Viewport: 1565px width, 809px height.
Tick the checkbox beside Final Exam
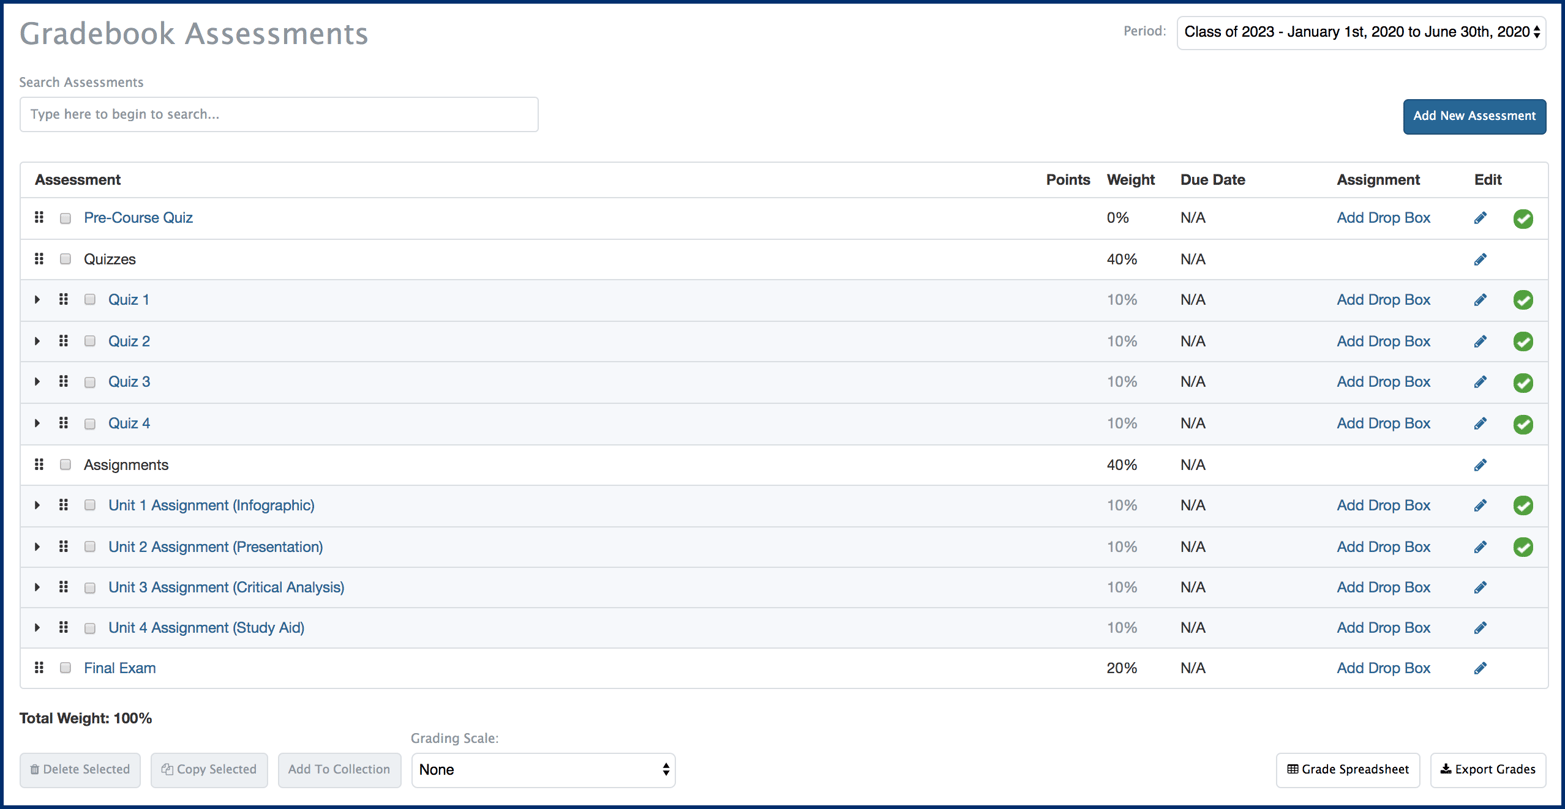(x=65, y=667)
